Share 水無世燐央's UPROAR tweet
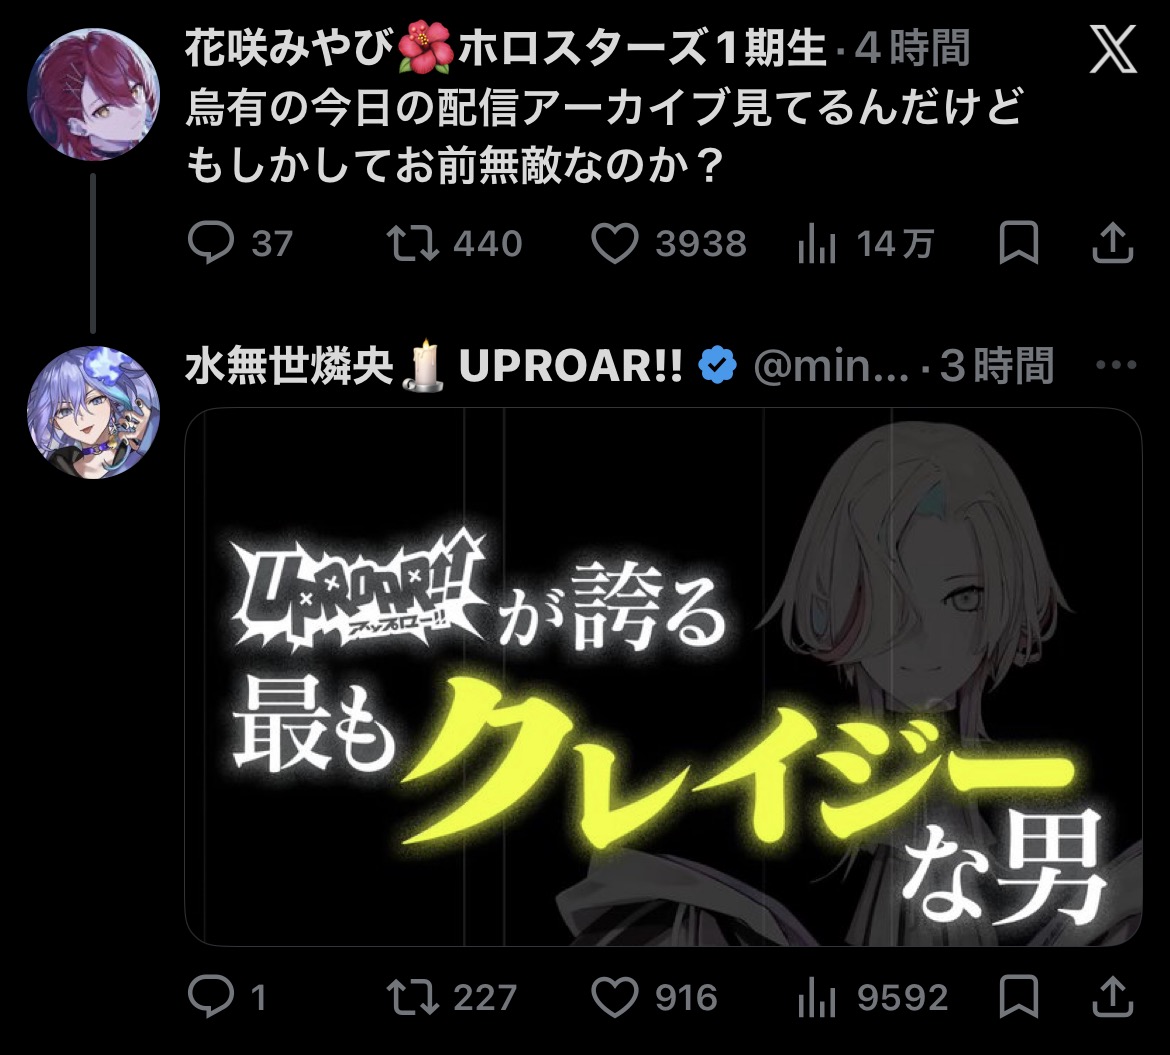This screenshot has height=1055, width=1170. click(1113, 997)
